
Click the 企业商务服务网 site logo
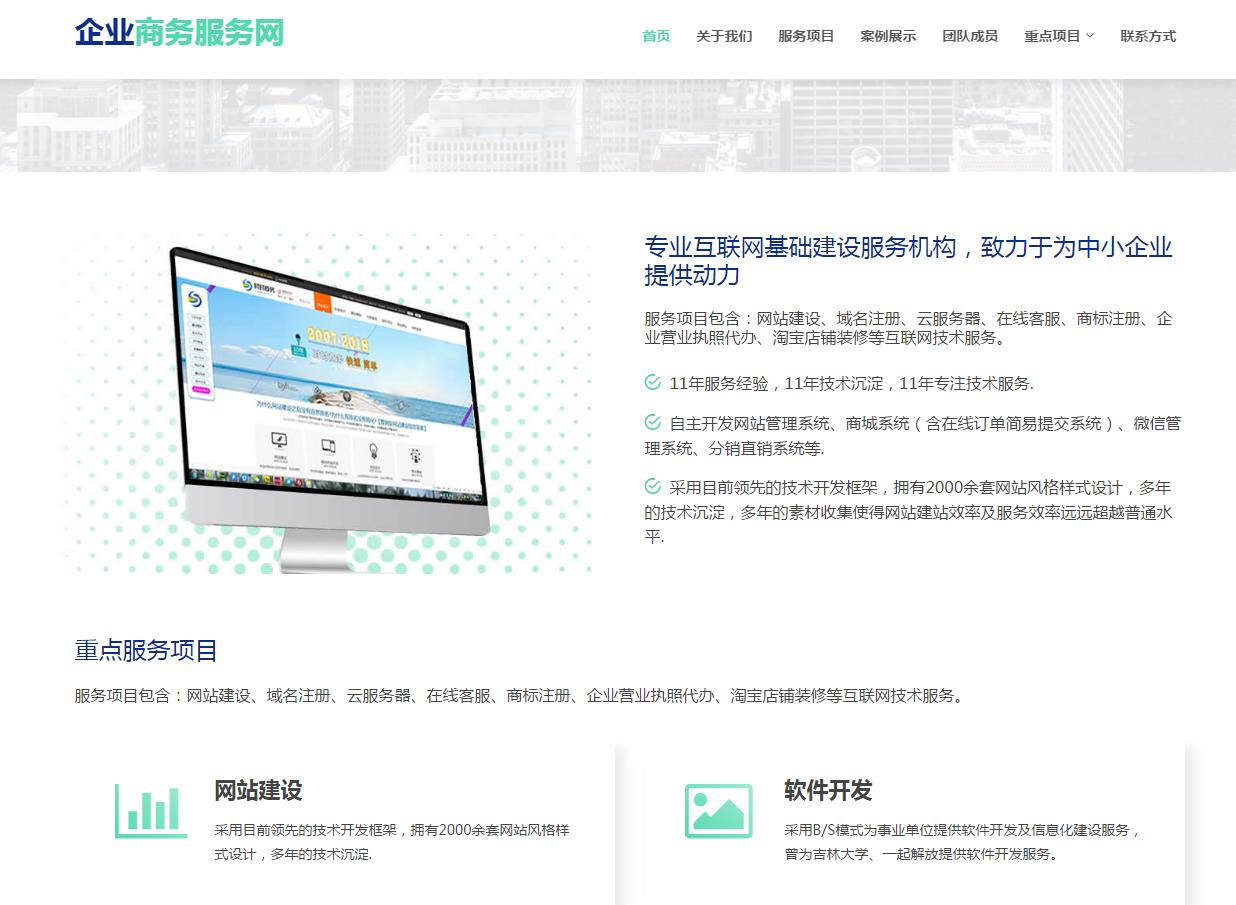[179, 33]
